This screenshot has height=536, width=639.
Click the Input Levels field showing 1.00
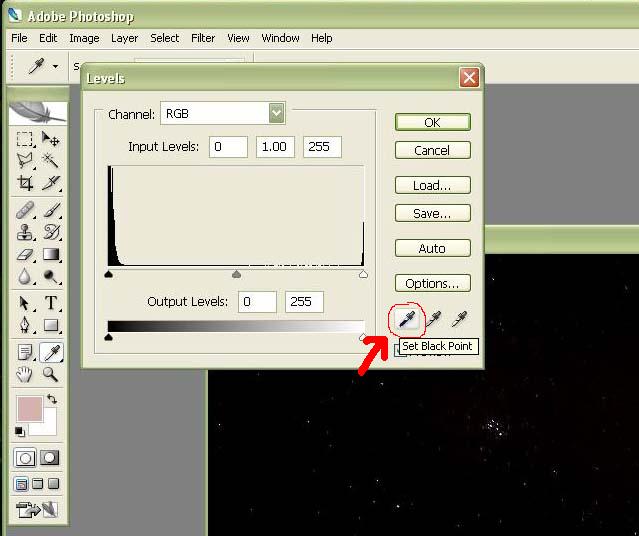coord(275,147)
